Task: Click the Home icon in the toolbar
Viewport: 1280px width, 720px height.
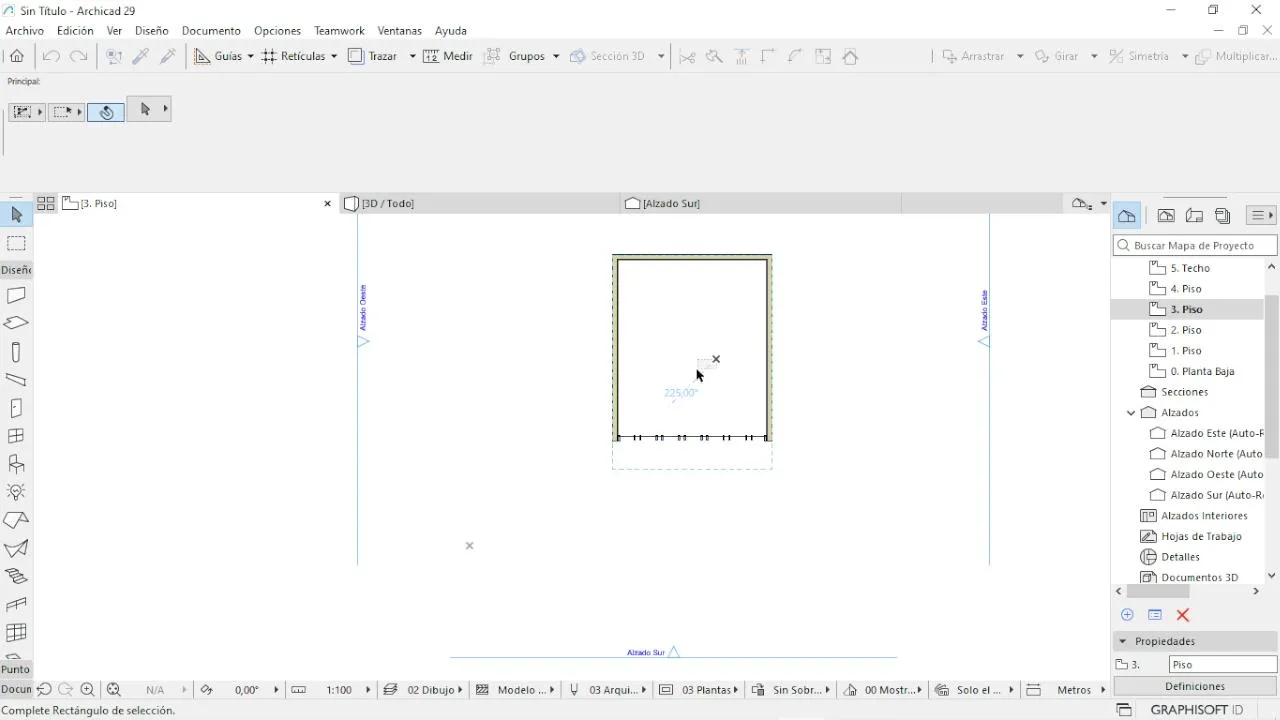Action: 17,56
